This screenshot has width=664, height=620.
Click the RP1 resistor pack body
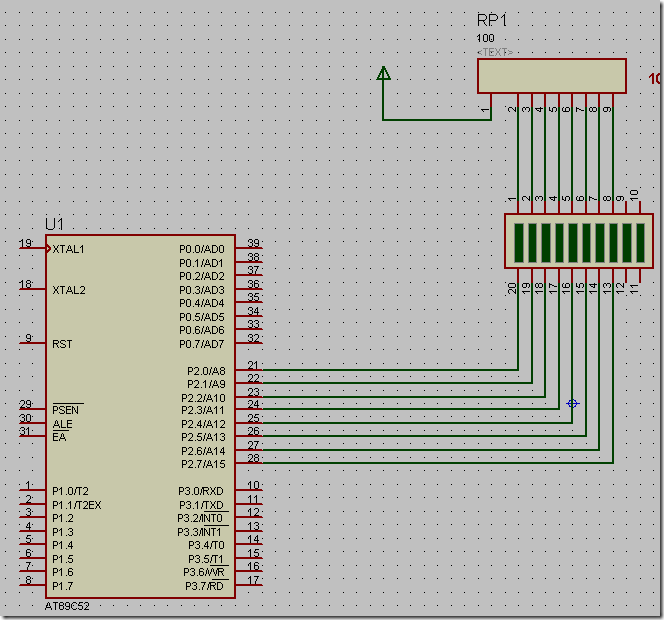(551, 75)
